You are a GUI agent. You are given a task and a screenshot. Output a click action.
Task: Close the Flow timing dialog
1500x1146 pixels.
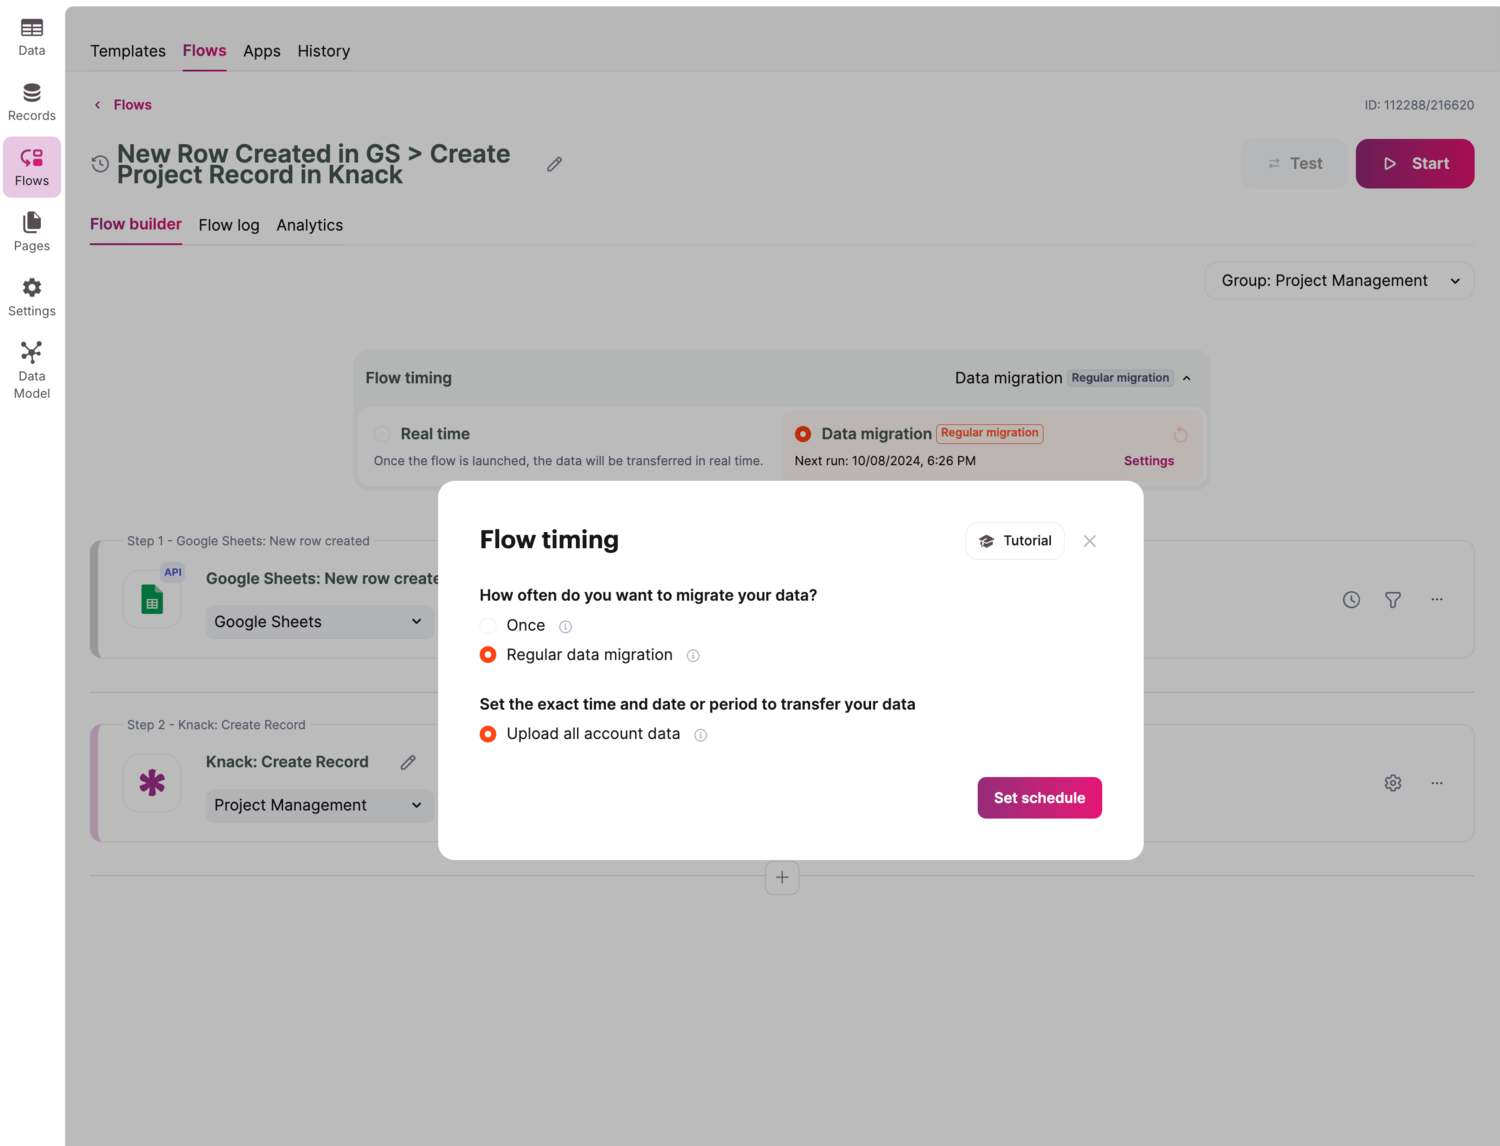click(1090, 541)
